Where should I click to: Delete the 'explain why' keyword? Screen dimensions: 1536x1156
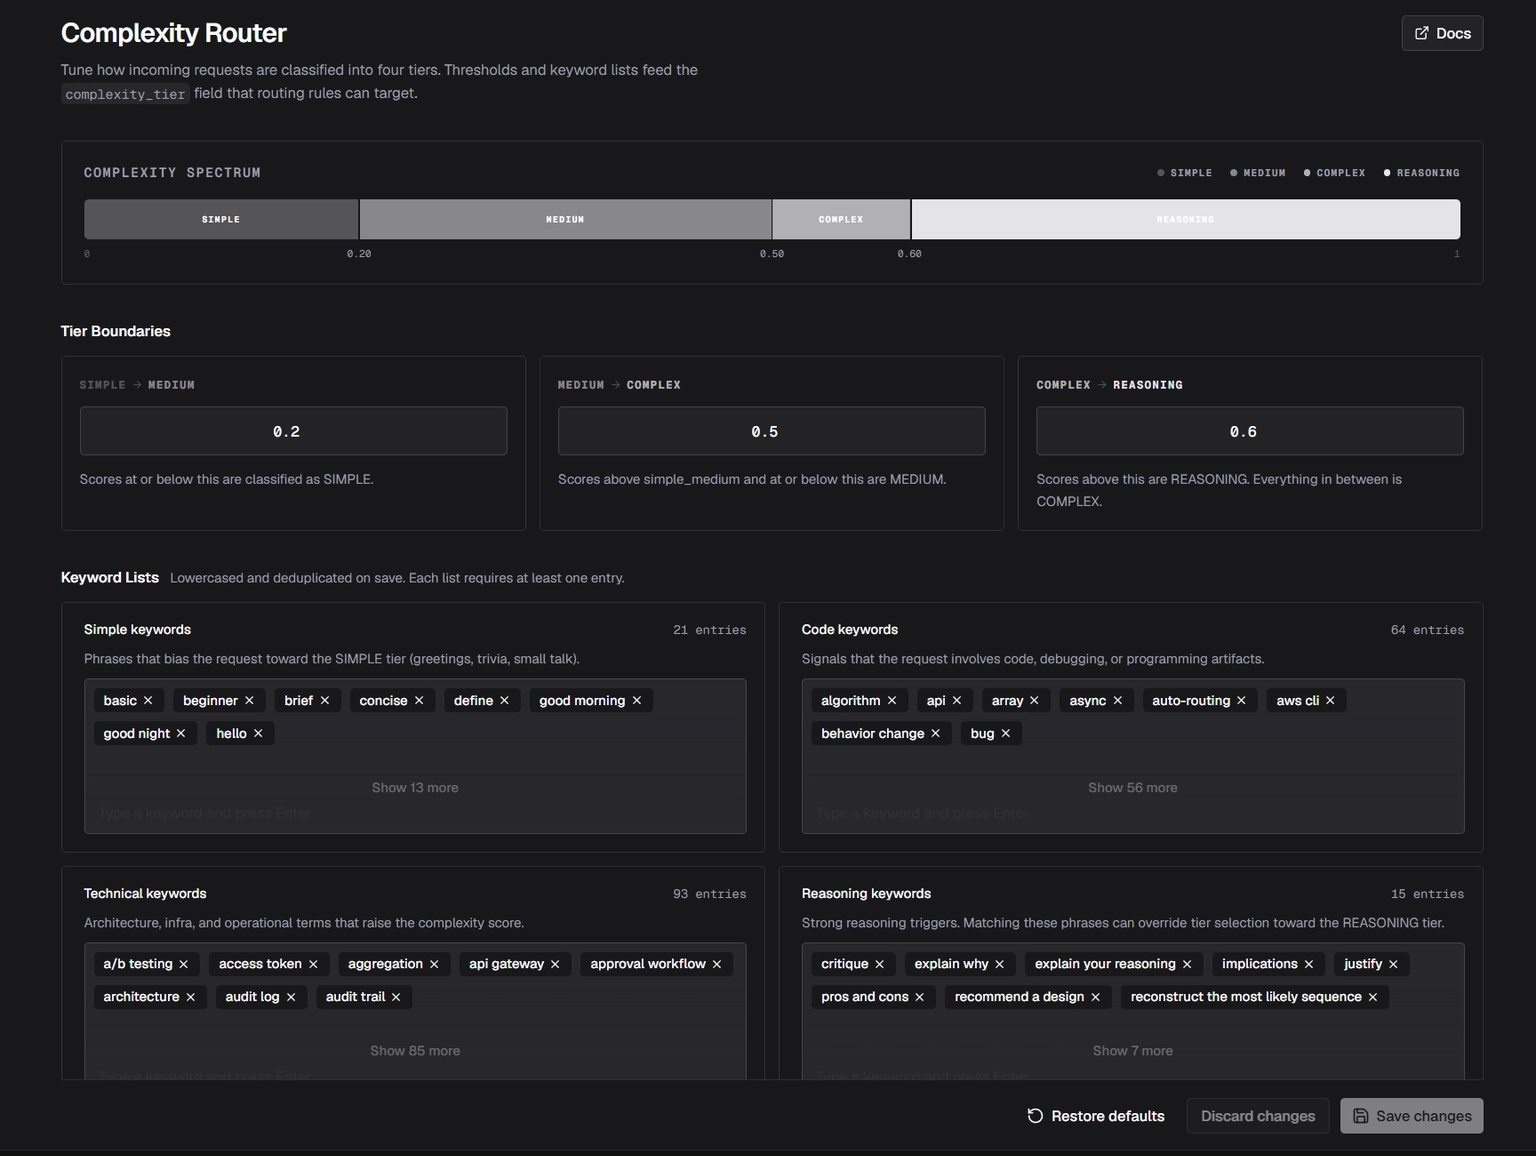[x=1000, y=964]
